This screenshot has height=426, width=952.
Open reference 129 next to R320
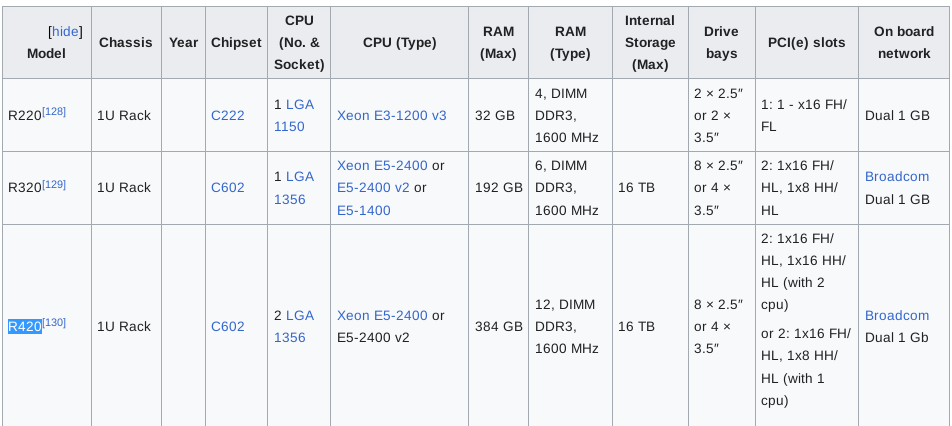[54, 184]
